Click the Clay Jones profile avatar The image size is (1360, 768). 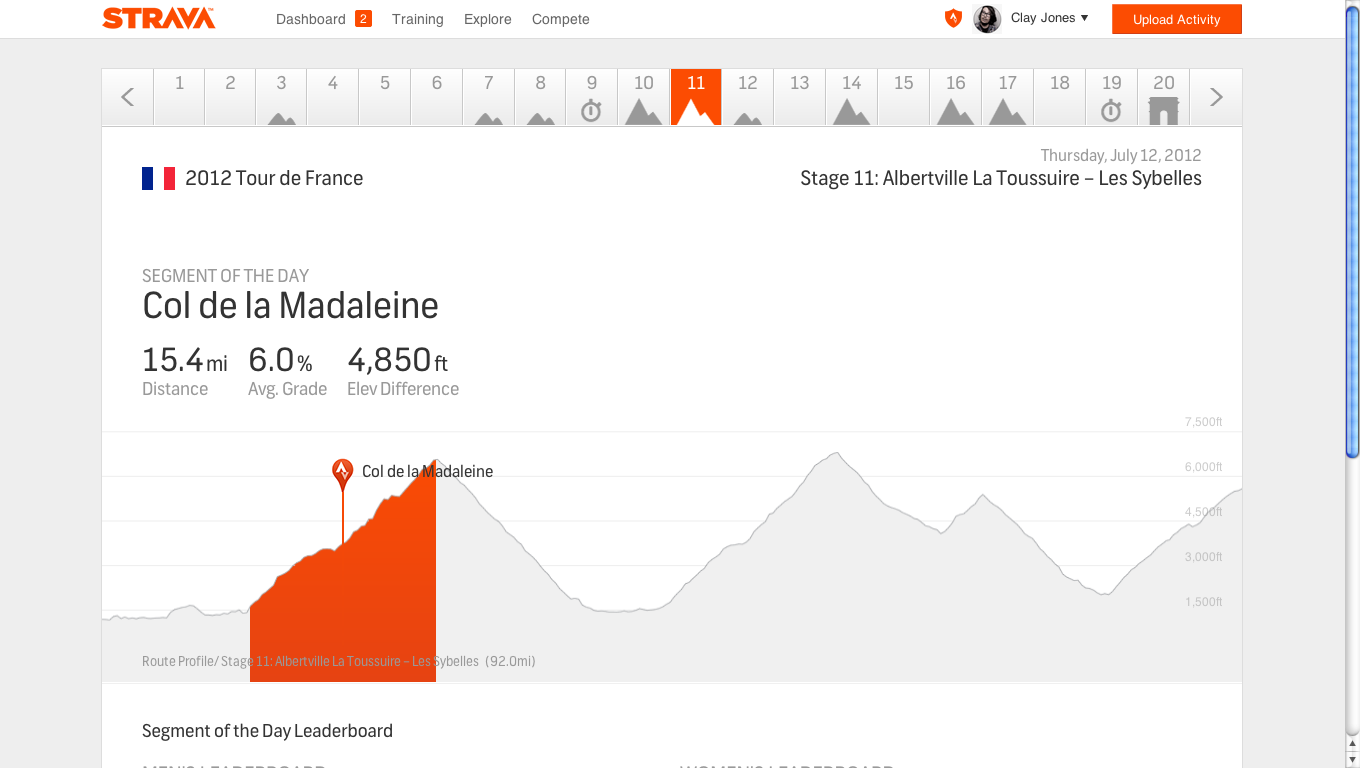click(x=987, y=19)
